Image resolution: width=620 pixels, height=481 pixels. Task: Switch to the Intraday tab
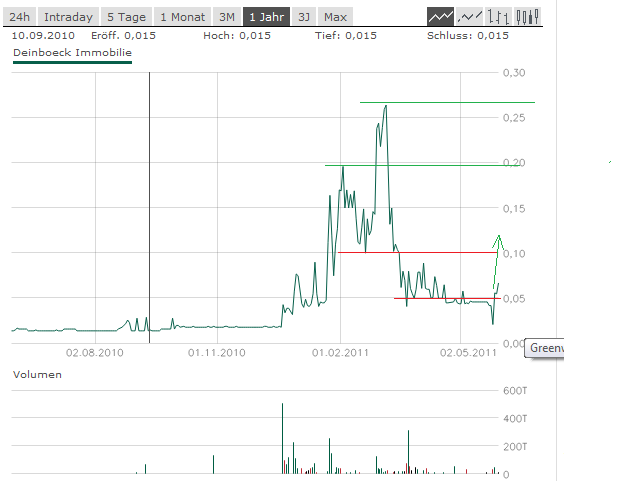click(x=68, y=17)
